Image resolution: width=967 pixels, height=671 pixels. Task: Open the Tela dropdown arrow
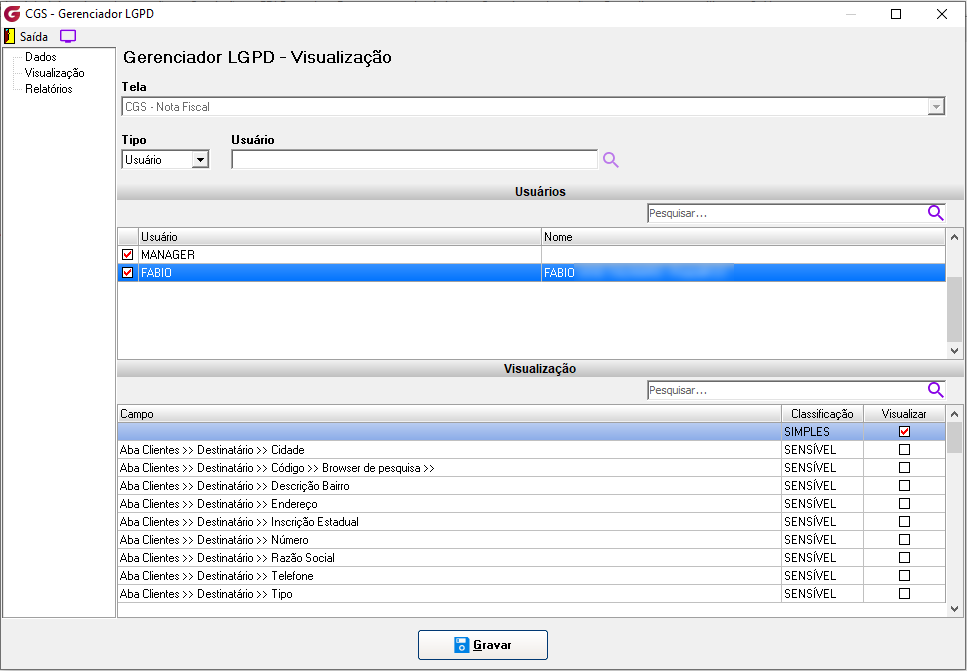[936, 107]
